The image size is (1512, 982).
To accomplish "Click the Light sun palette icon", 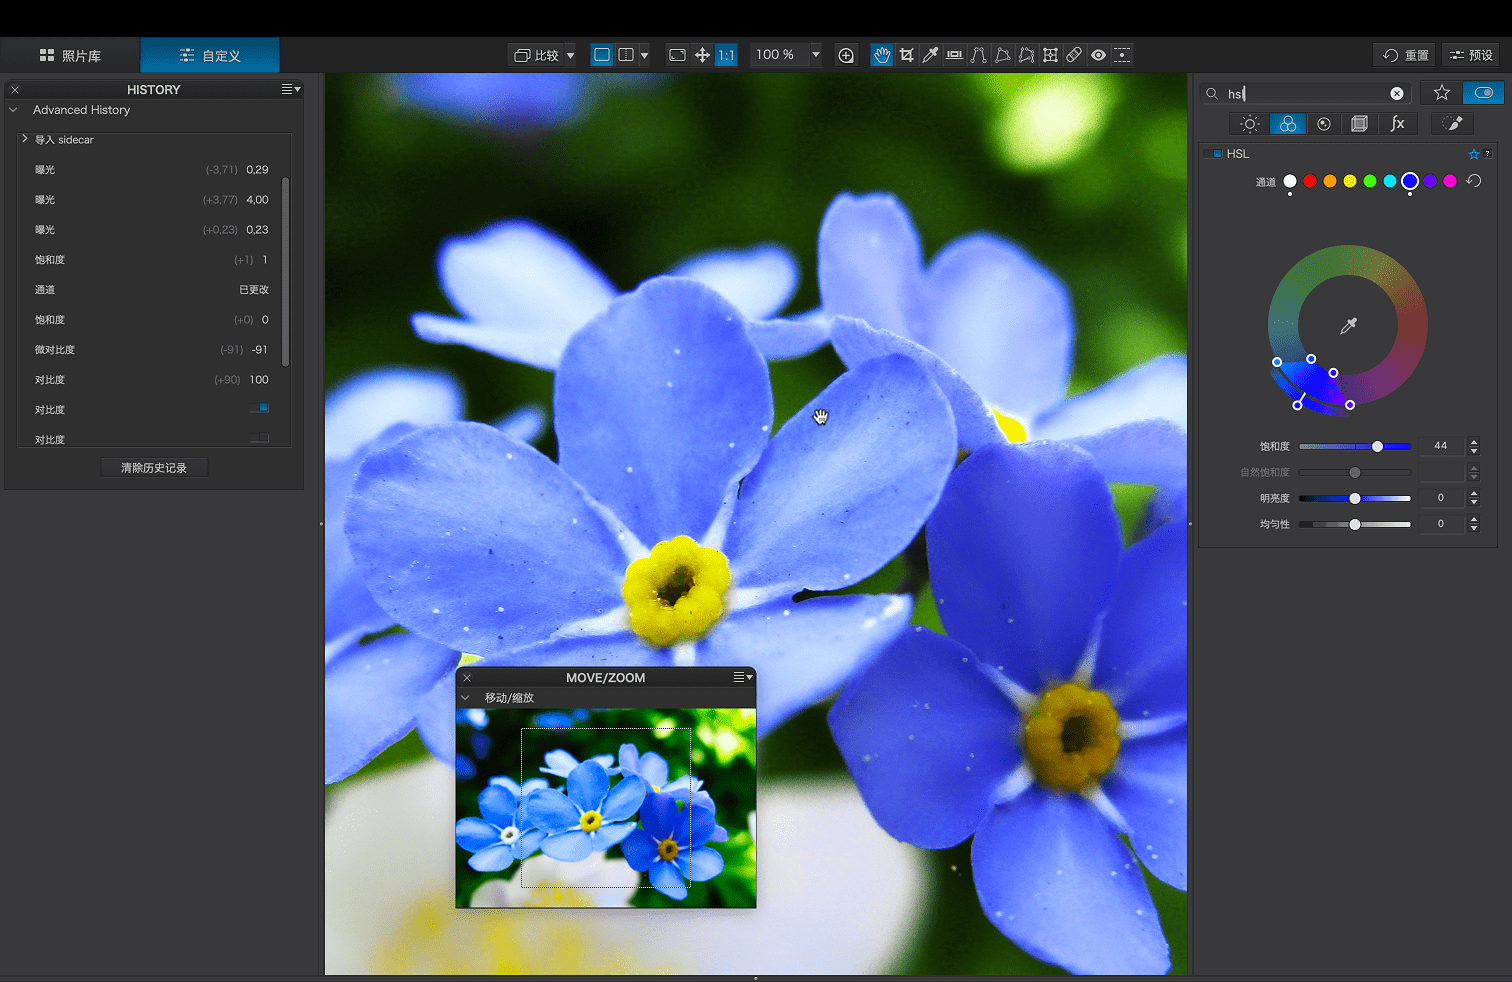I will click(x=1249, y=124).
